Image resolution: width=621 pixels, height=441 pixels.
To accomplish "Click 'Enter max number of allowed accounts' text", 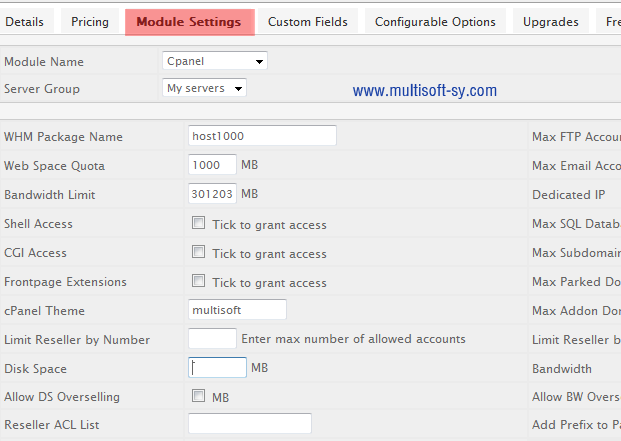I will point(353,339).
